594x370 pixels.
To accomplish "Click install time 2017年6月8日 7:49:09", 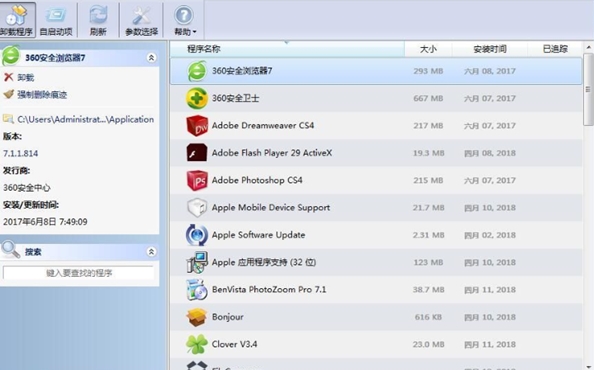I will pyautogui.click(x=45, y=222).
